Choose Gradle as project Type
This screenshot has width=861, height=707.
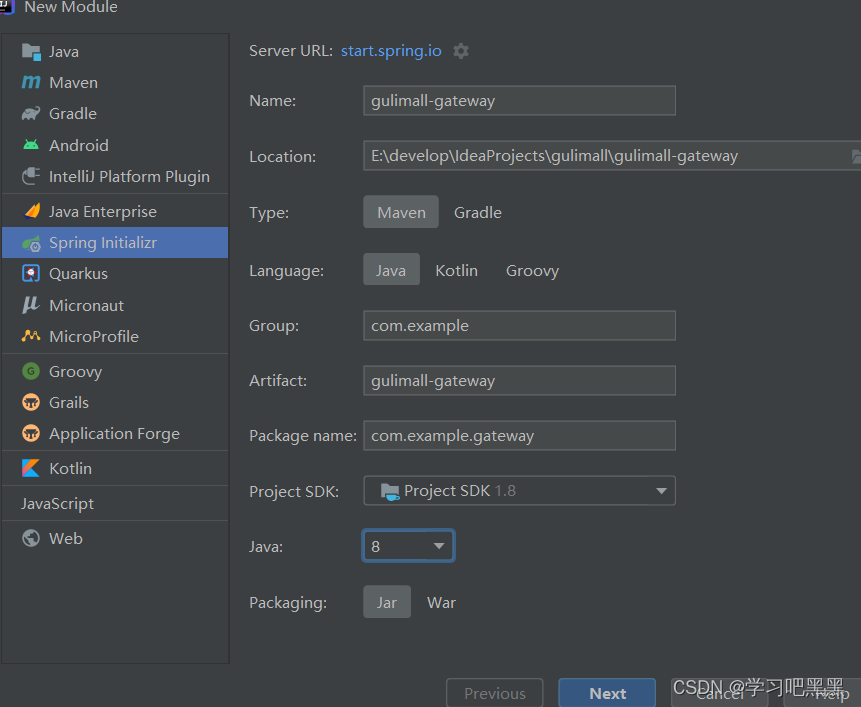click(x=478, y=212)
